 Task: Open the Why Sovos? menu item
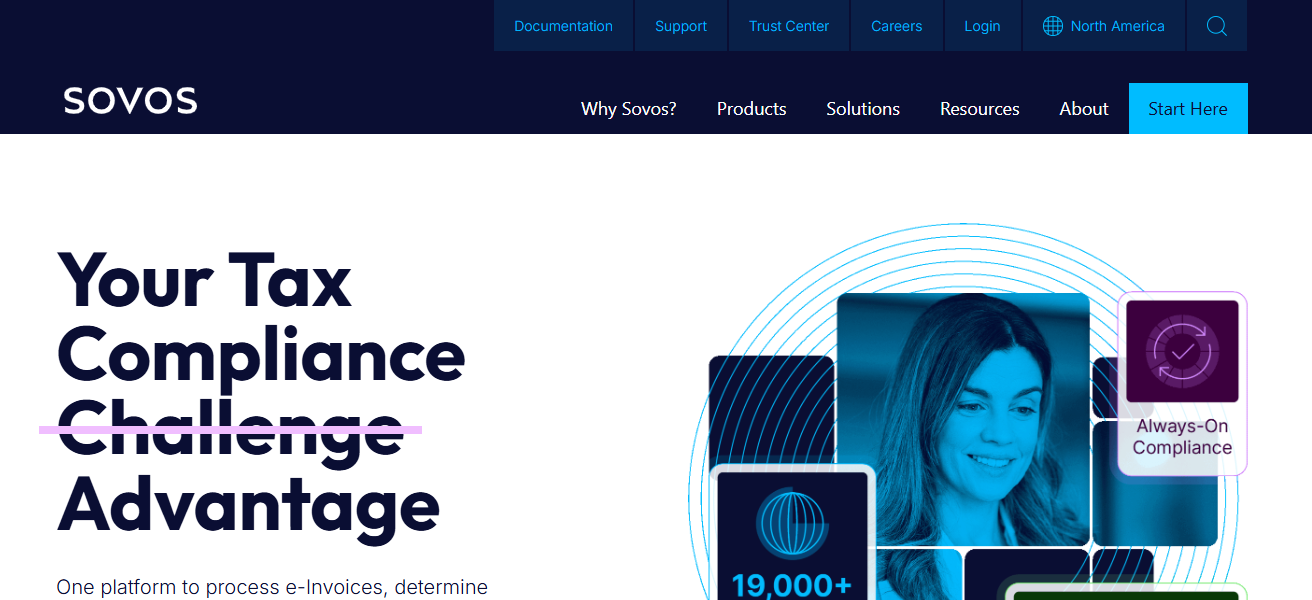(628, 108)
